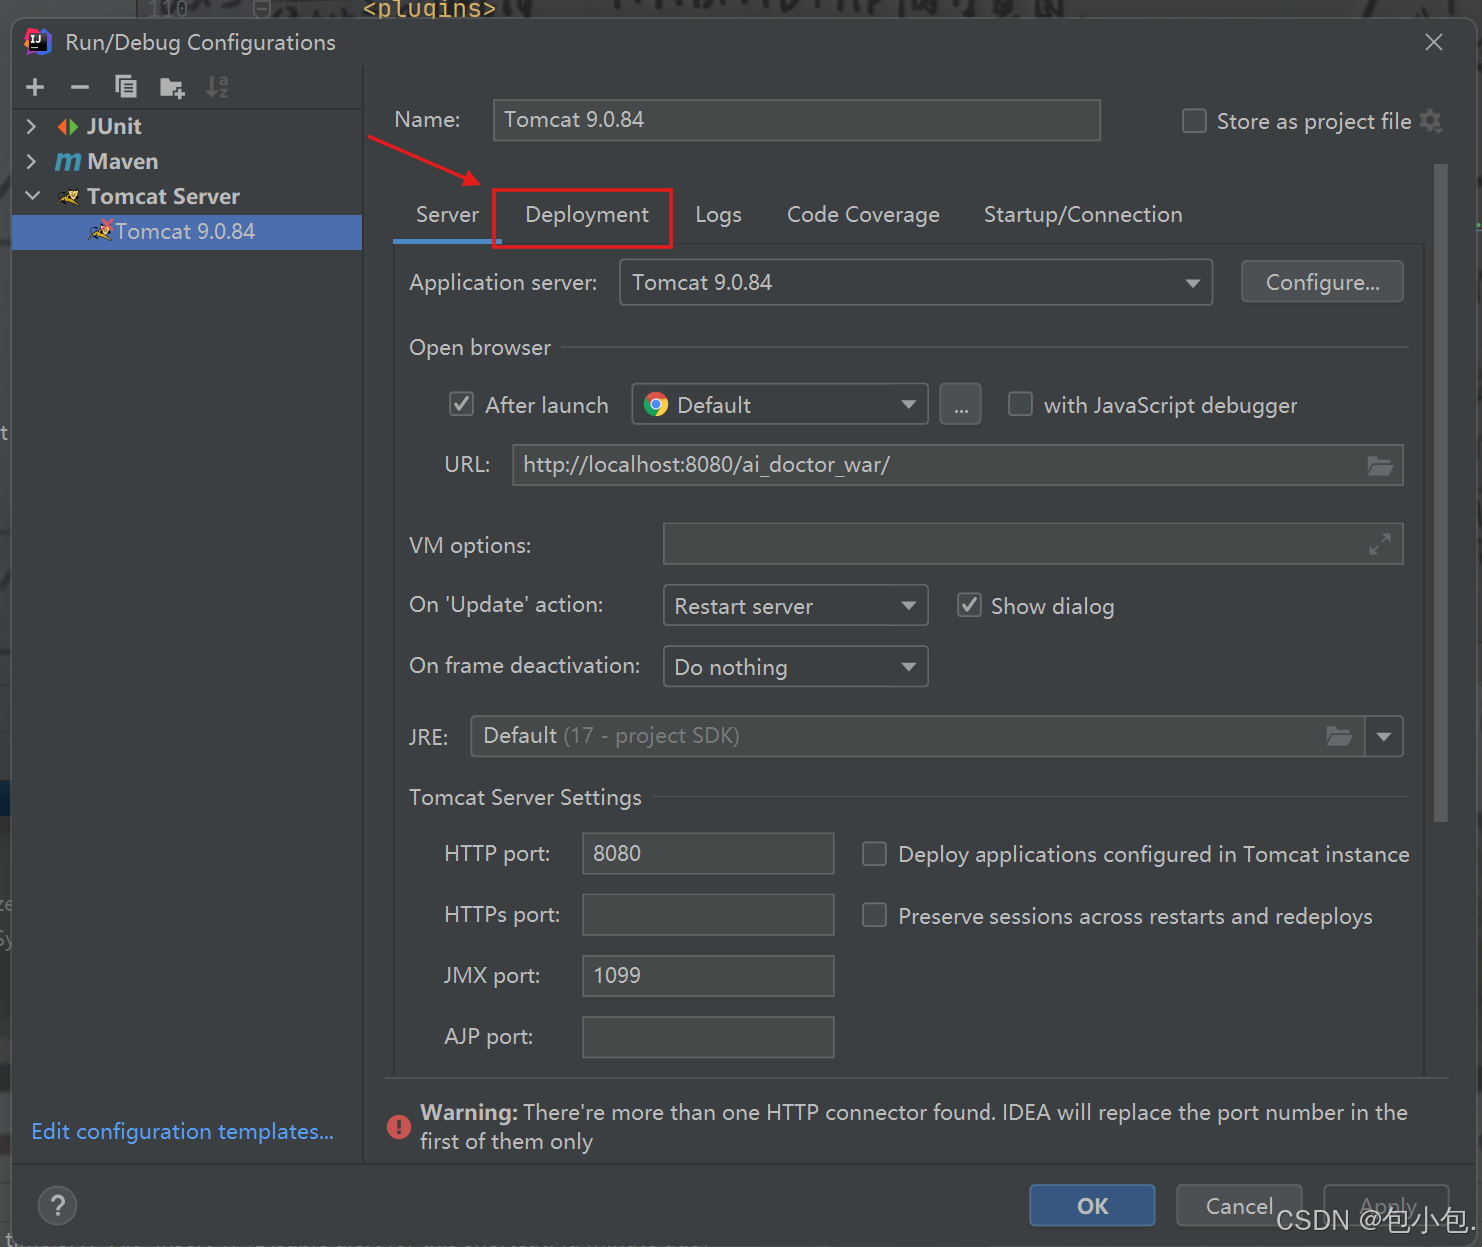Check Deploy applications configured in Tomcat instance

tap(875, 854)
